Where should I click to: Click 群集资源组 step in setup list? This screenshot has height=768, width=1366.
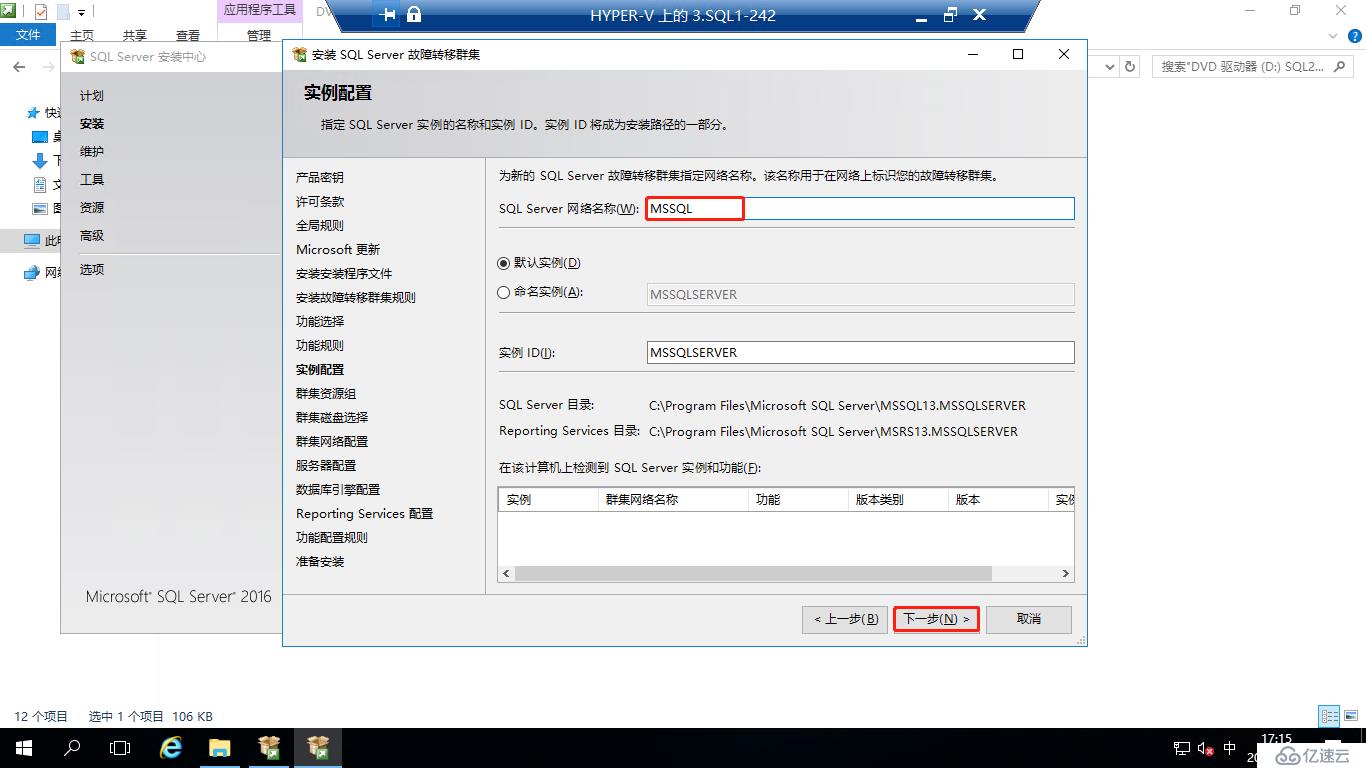pyautogui.click(x=326, y=394)
